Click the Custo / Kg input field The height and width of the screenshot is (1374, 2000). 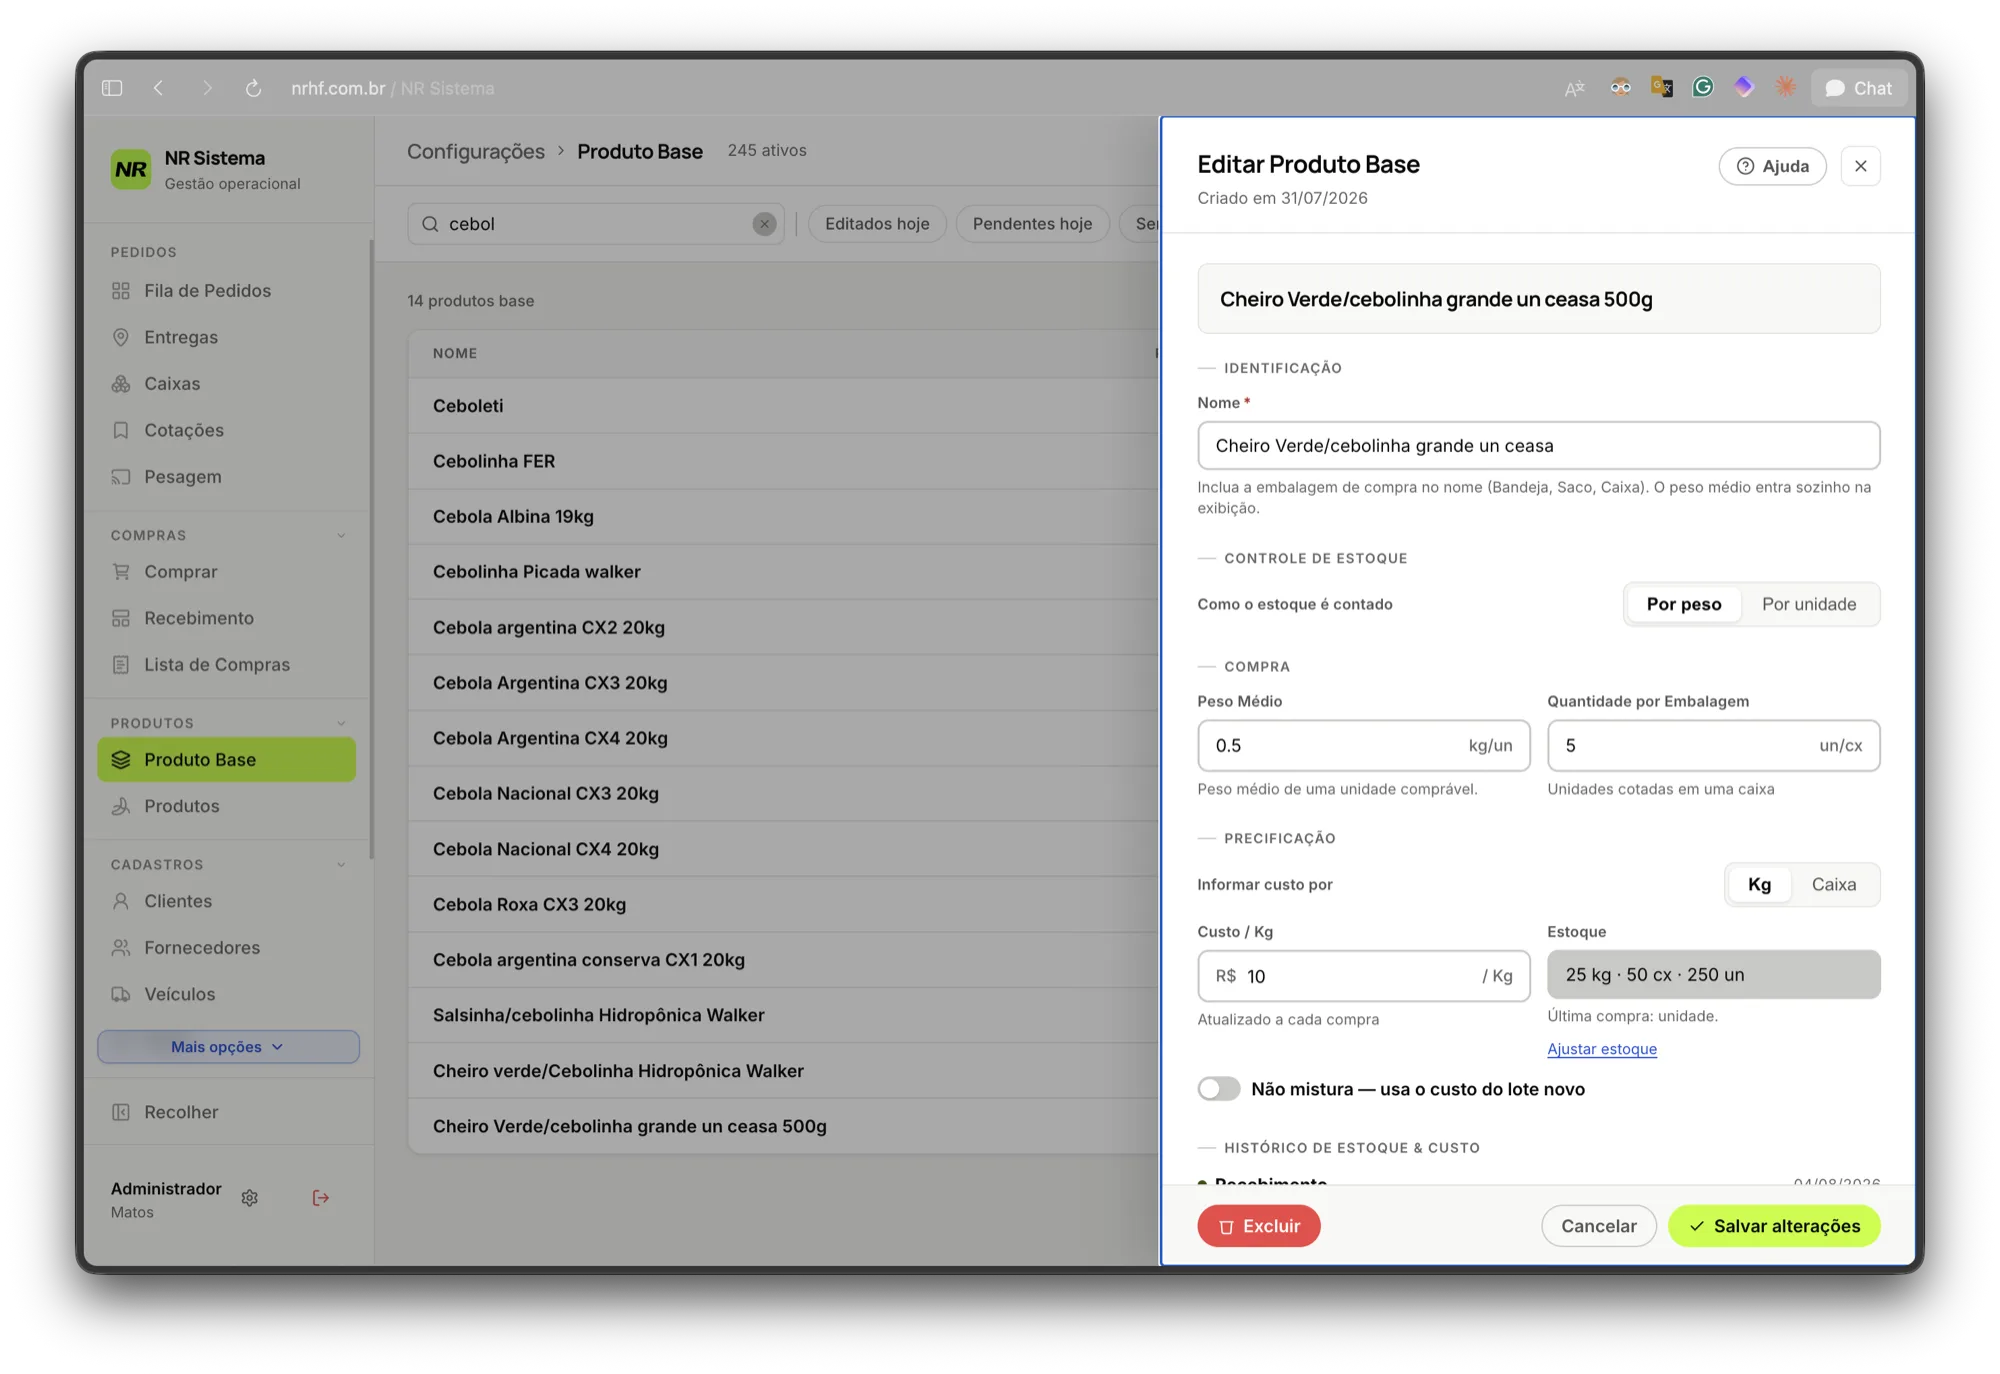pyautogui.click(x=1364, y=976)
